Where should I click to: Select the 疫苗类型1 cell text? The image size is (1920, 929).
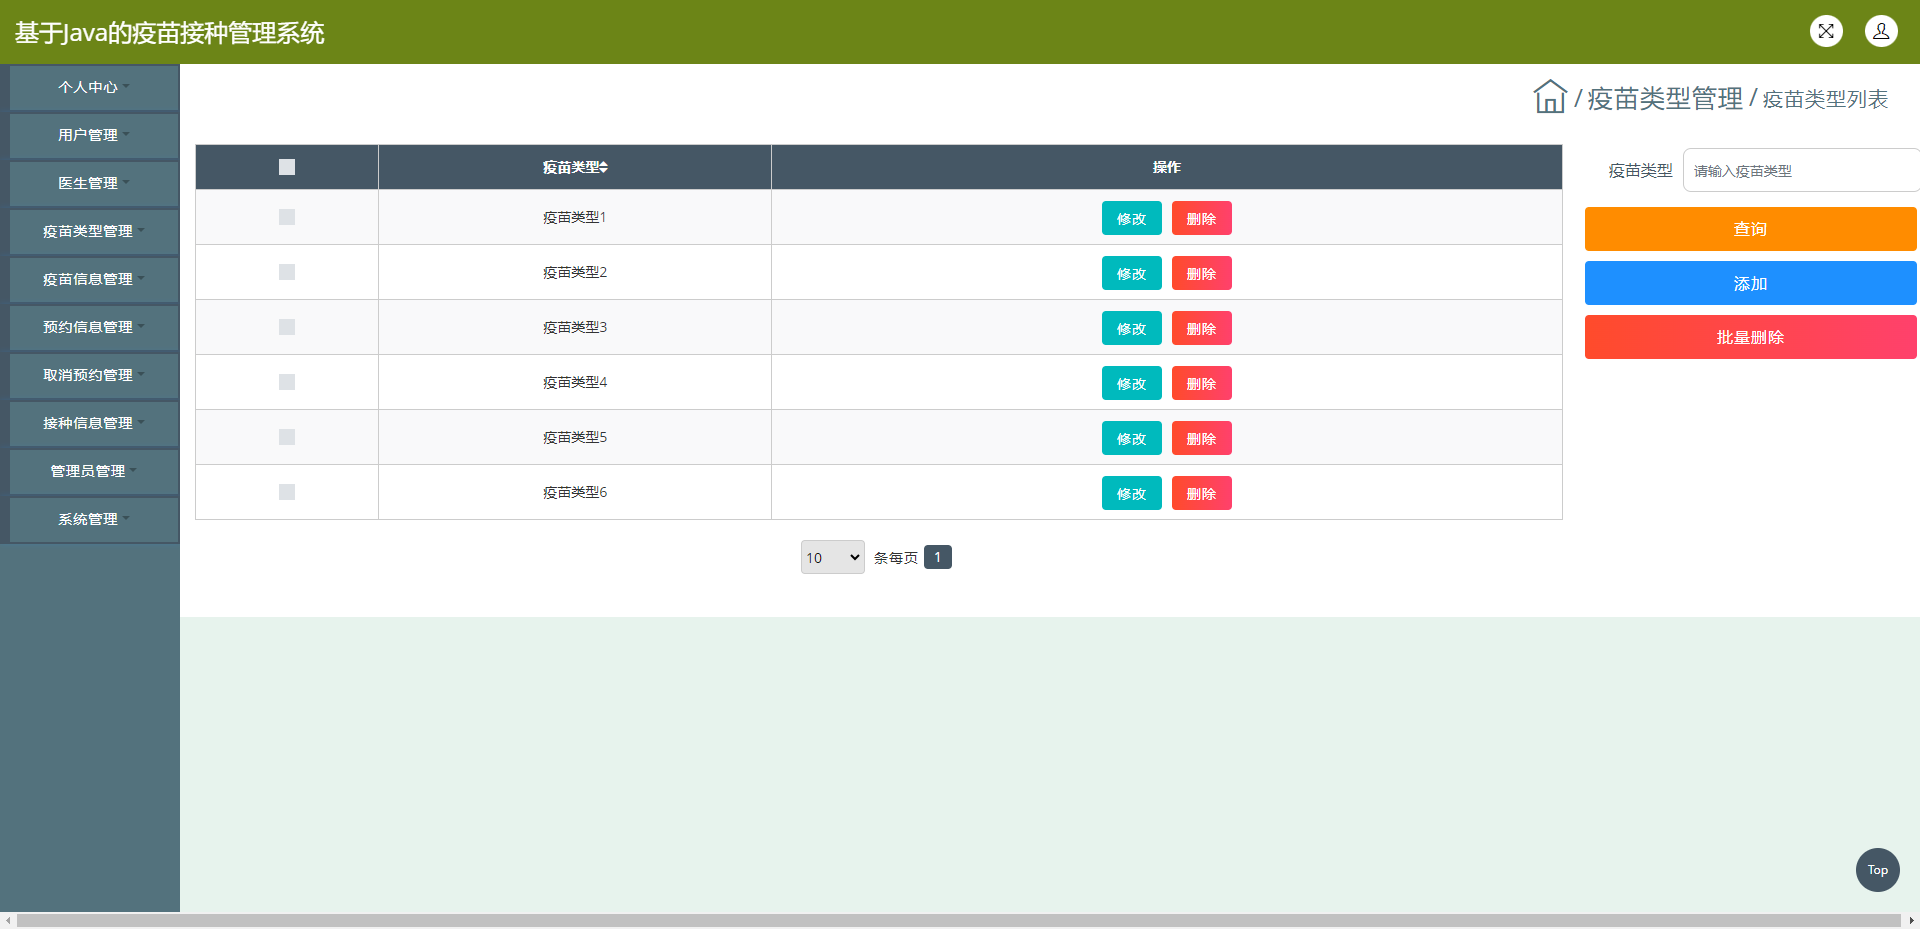[574, 217]
